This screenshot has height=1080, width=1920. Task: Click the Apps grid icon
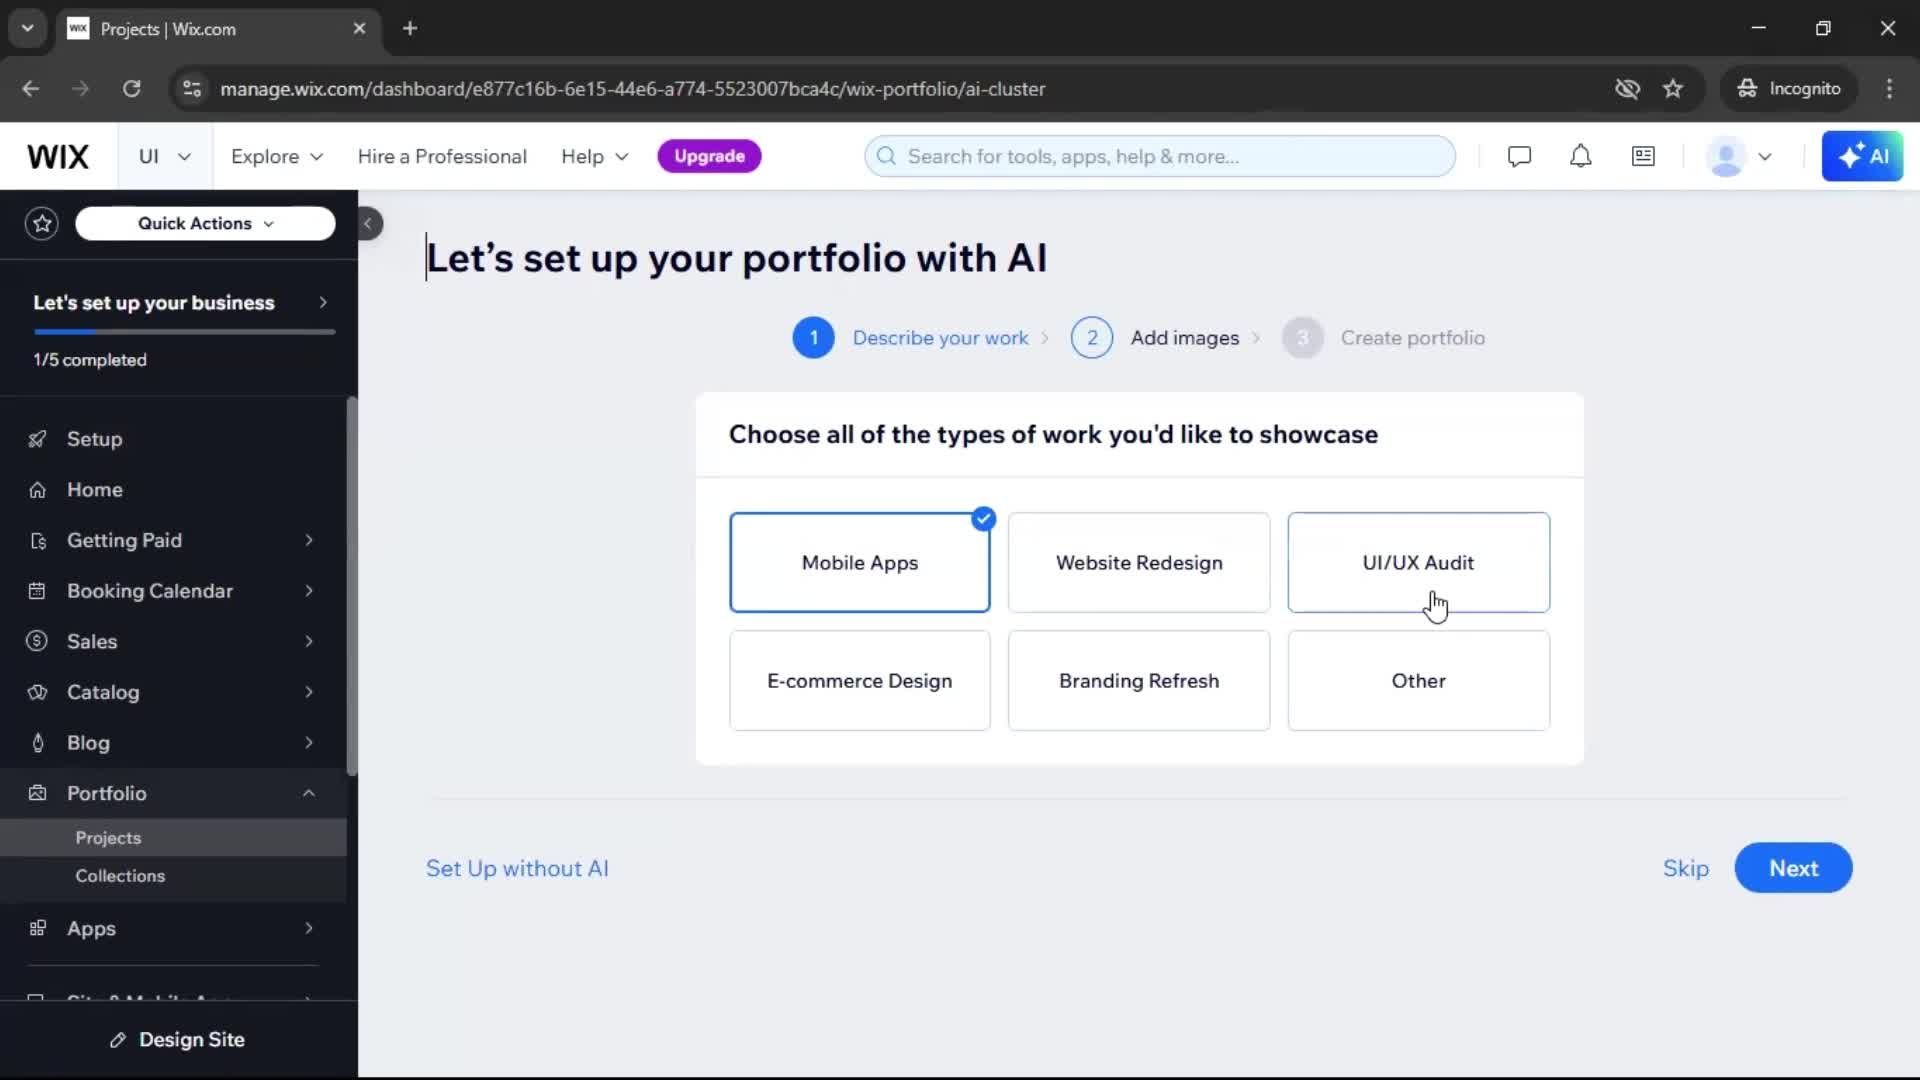point(37,928)
